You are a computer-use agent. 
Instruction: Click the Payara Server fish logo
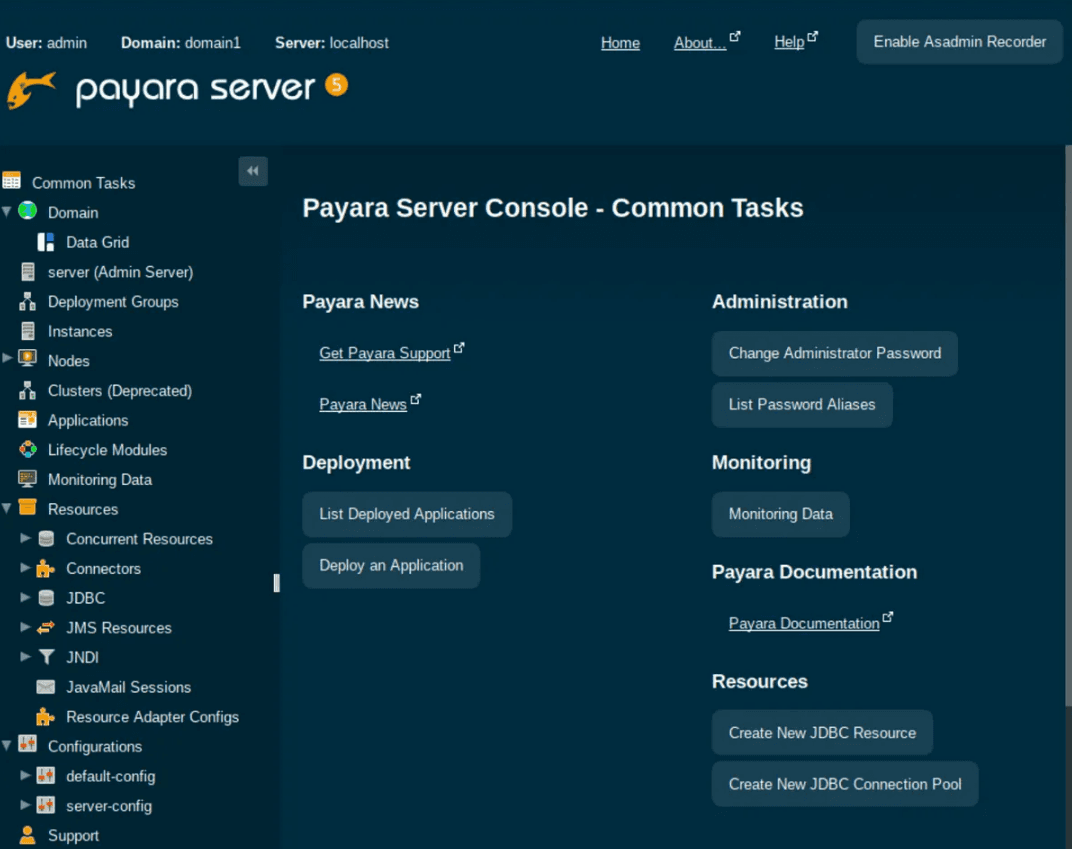(30, 88)
